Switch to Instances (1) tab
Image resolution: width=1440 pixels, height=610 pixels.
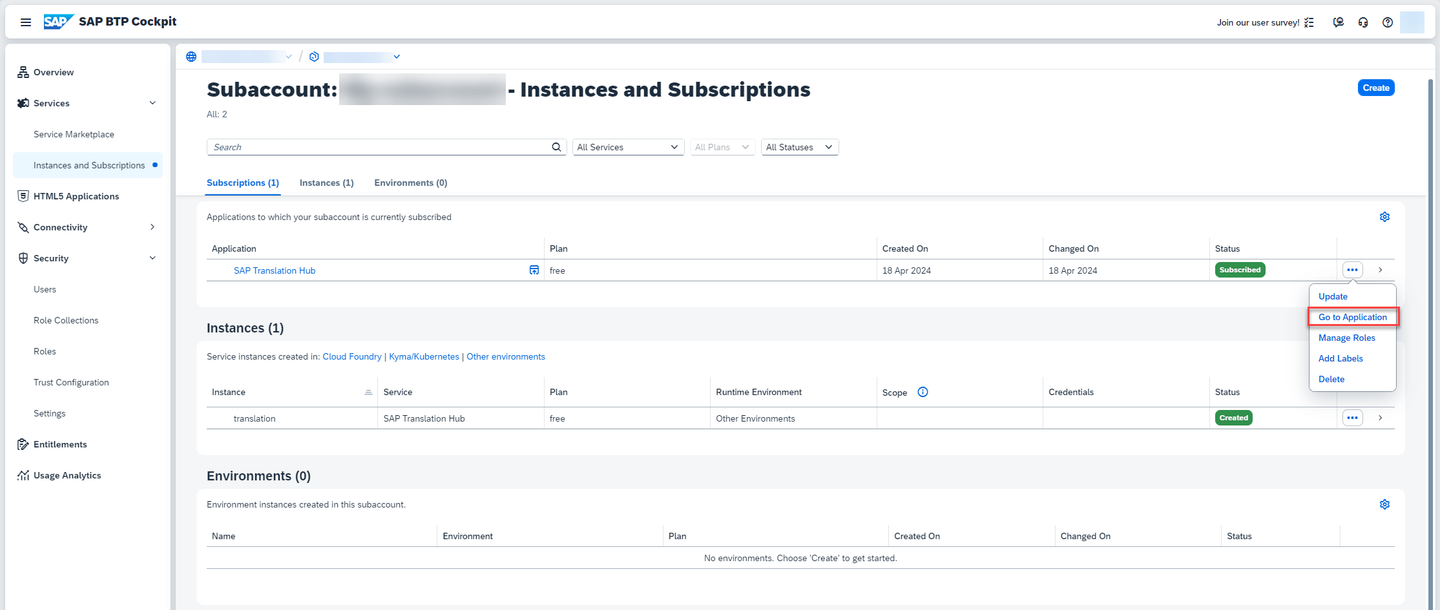(327, 183)
